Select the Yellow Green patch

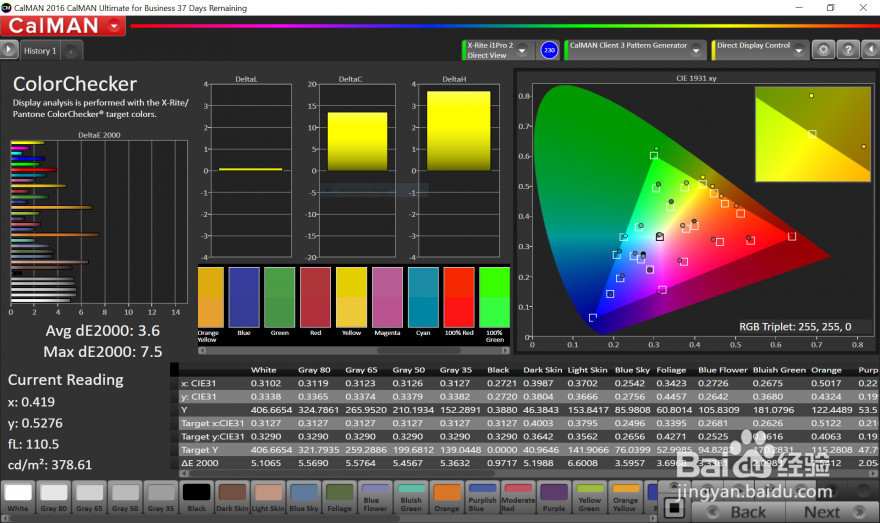[x=589, y=497]
